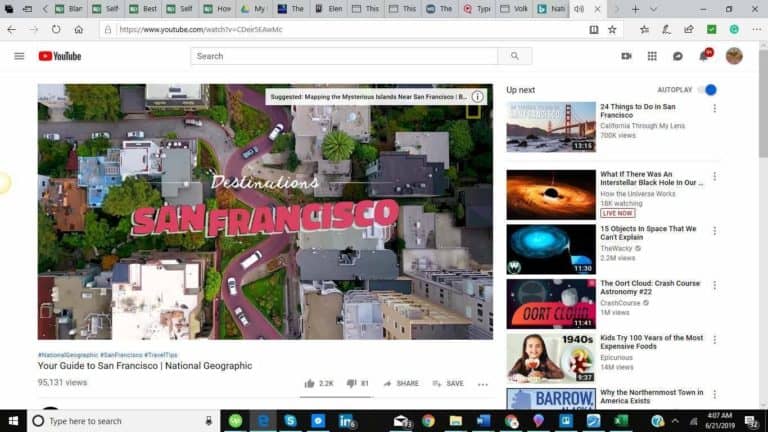The height and width of the screenshot is (432, 768).
Task: Open the Golden Gate bridge video thumbnail
Action: point(550,127)
